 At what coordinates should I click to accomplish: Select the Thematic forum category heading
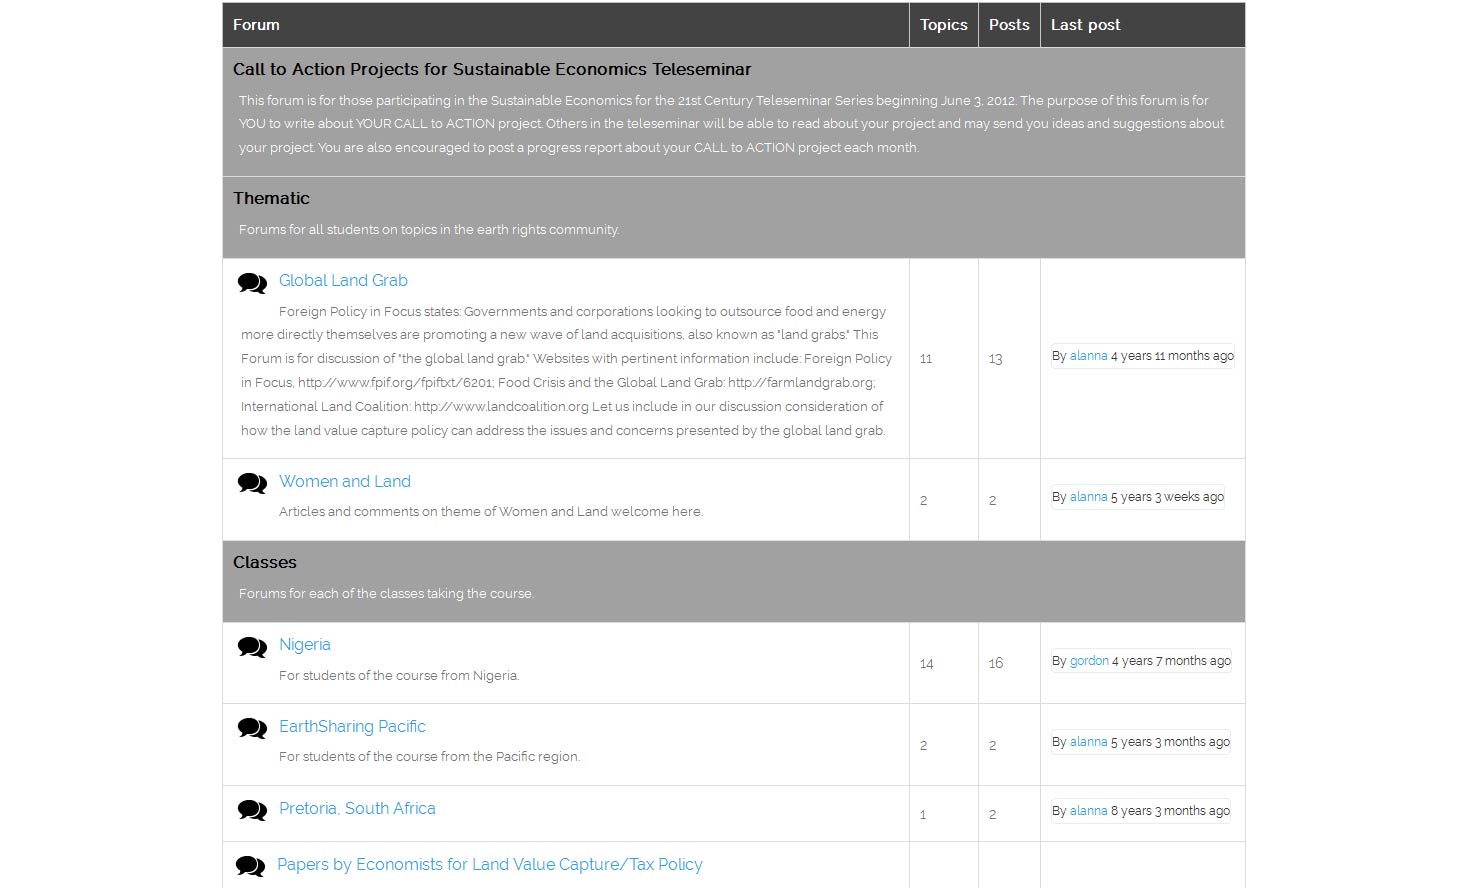[x=271, y=199]
